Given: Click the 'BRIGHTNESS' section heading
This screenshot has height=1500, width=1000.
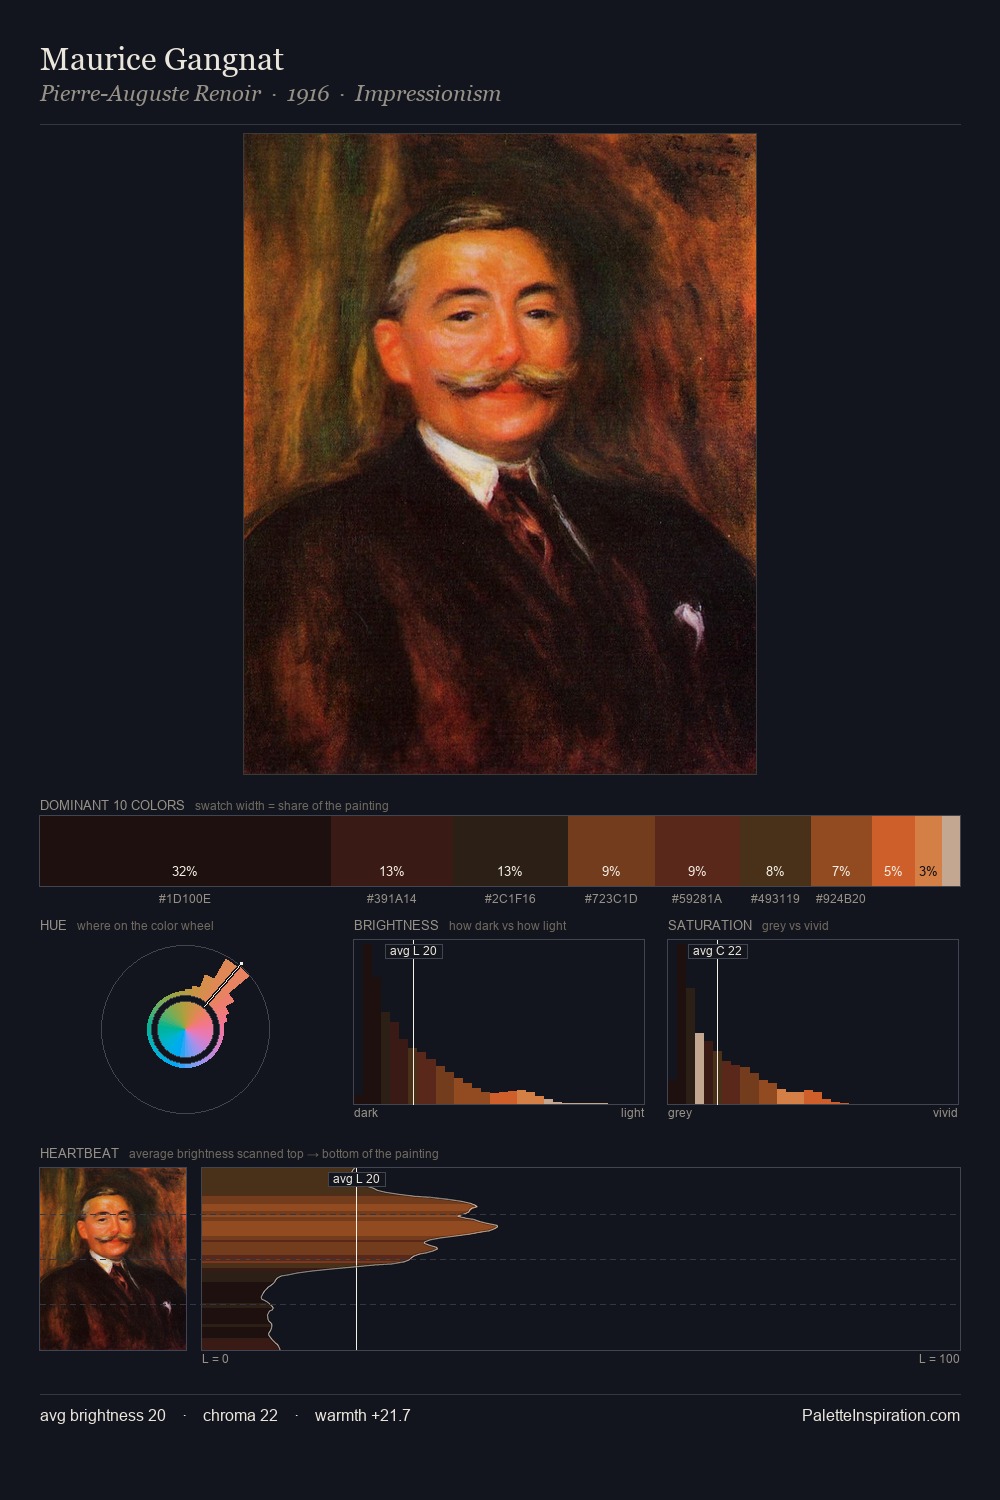Looking at the screenshot, I should 396,925.
